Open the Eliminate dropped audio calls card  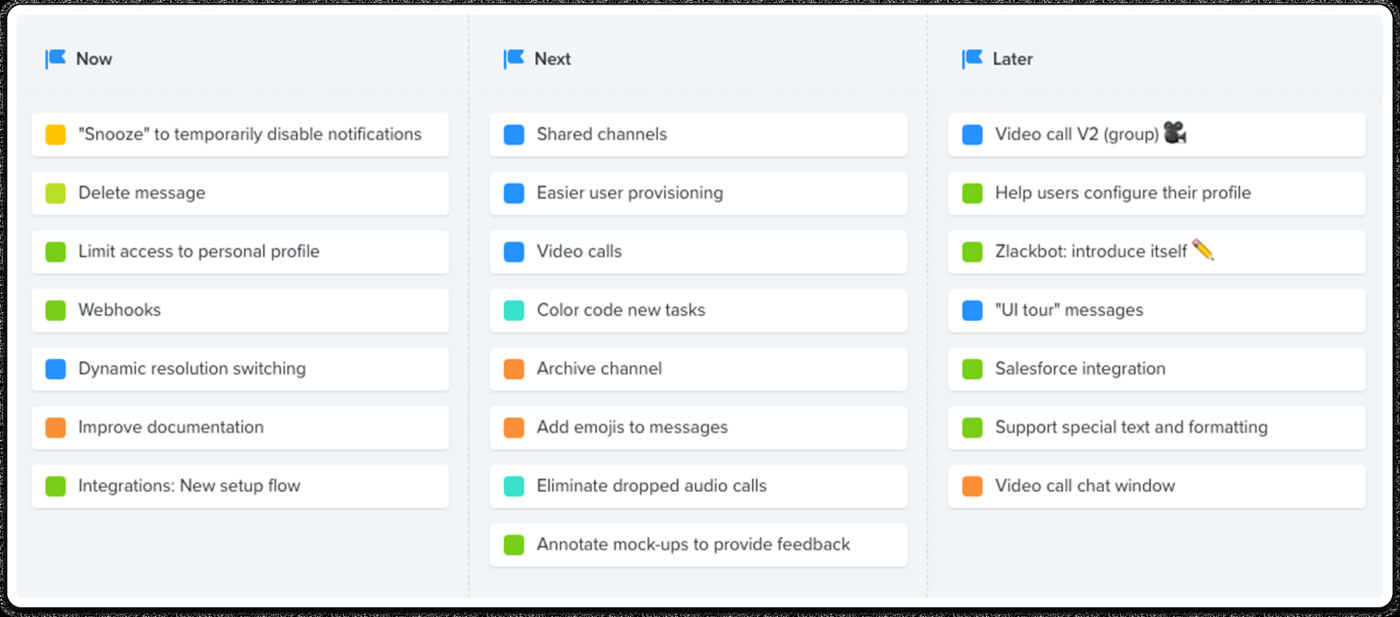tap(698, 486)
